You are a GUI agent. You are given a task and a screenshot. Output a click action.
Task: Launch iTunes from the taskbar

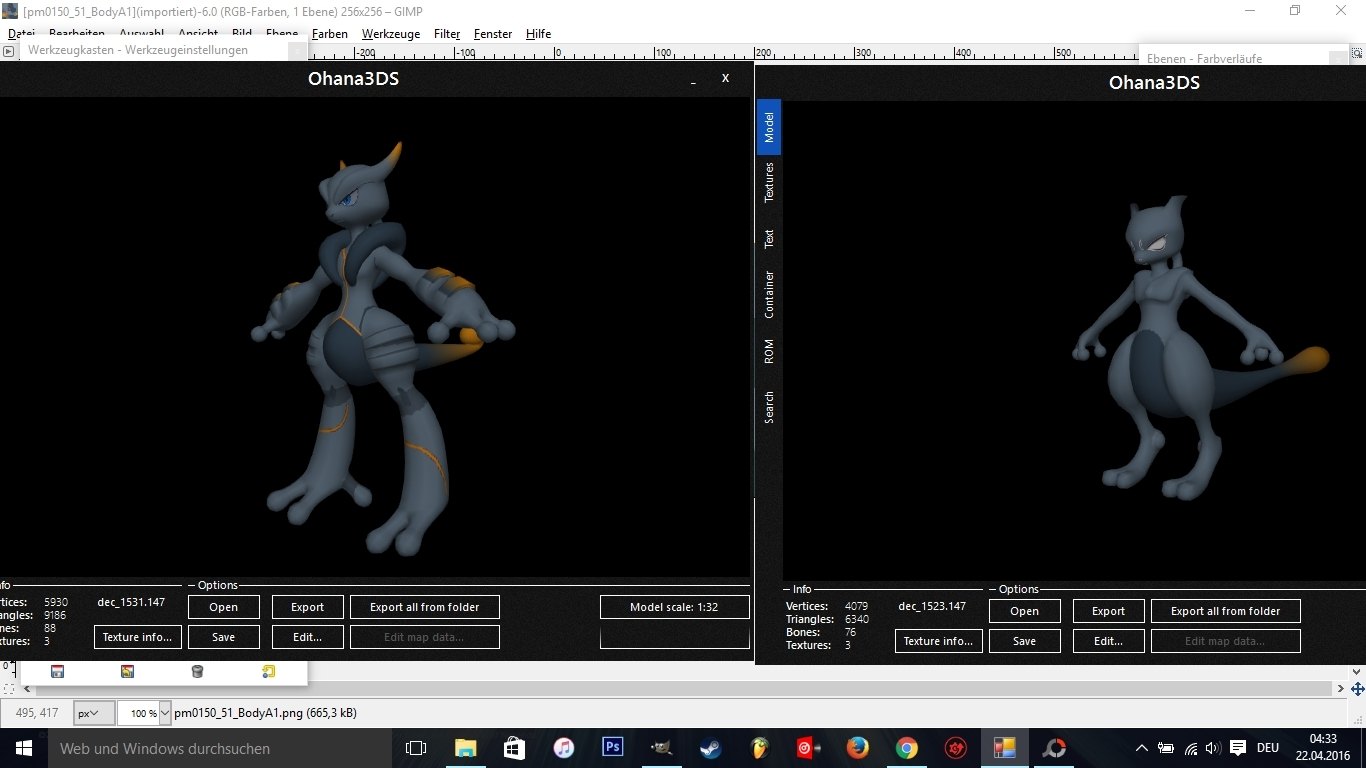click(x=563, y=748)
